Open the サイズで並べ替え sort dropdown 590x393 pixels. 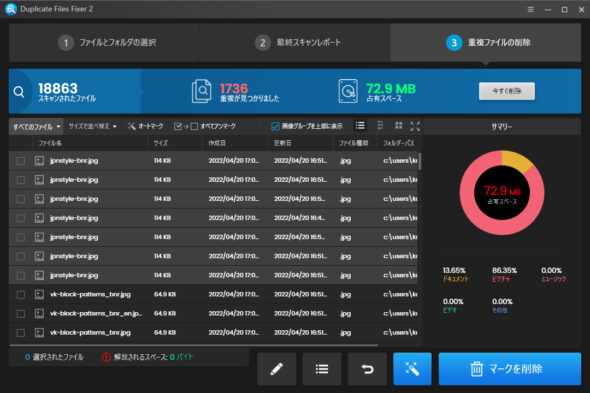(93, 126)
